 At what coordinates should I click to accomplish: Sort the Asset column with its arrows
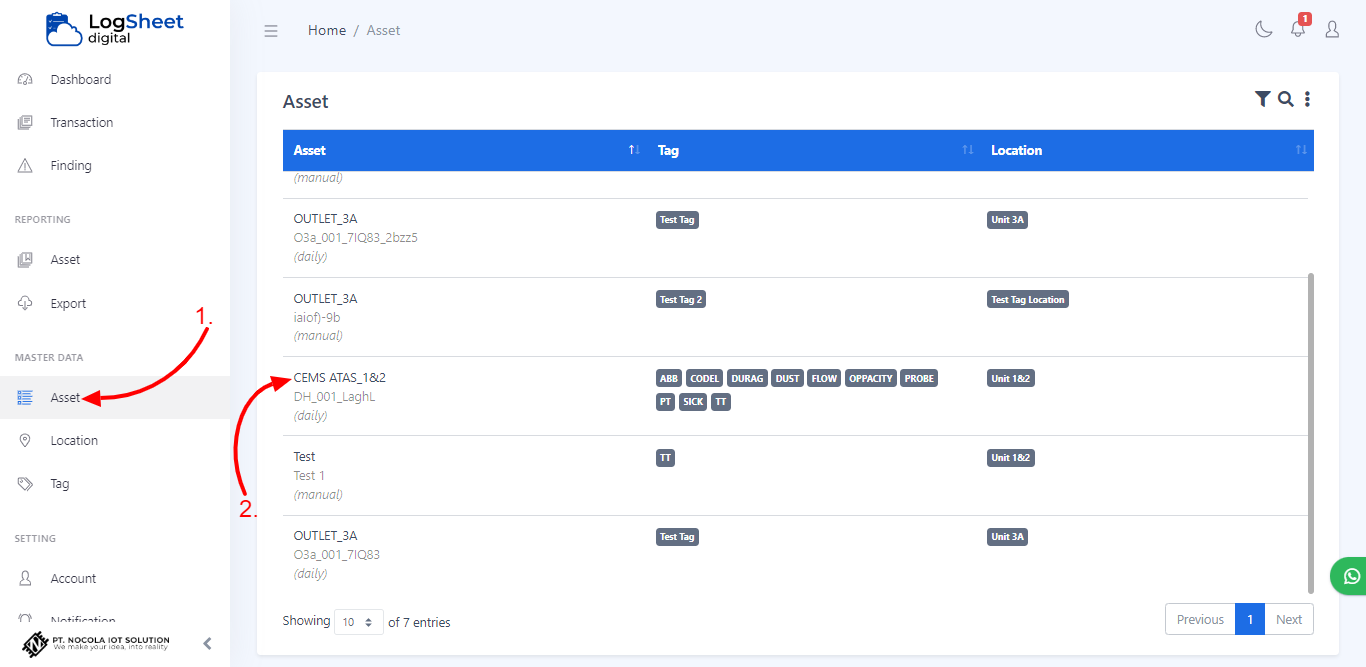click(x=633, y=149)
